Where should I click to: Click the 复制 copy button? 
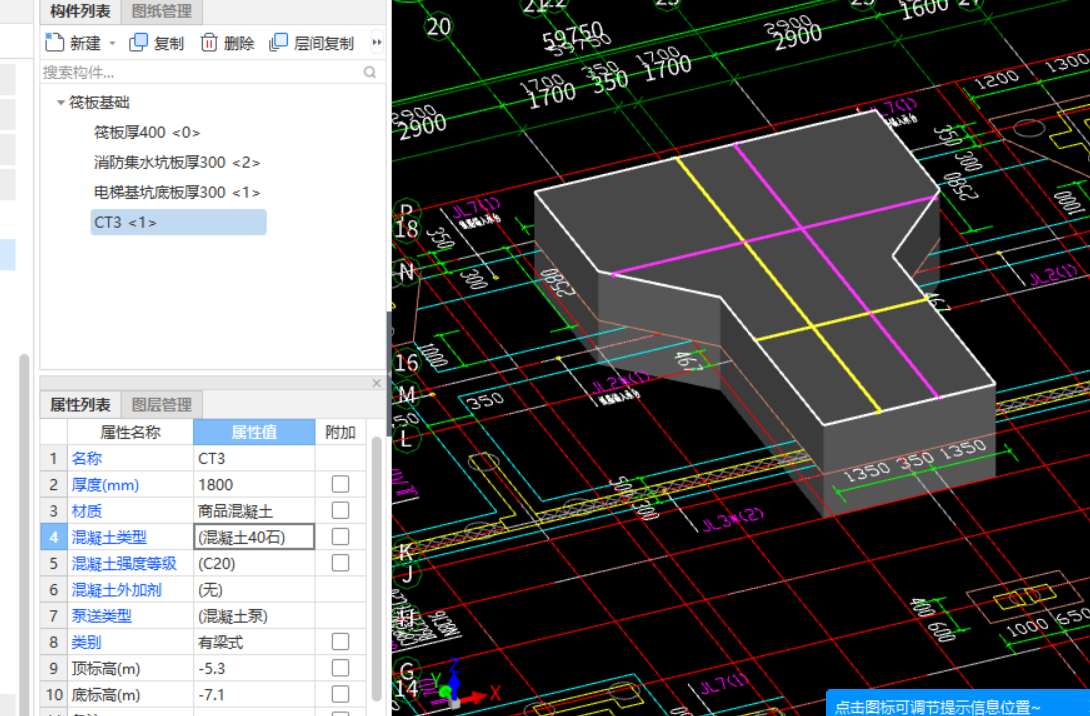click(x=156, y=43)
